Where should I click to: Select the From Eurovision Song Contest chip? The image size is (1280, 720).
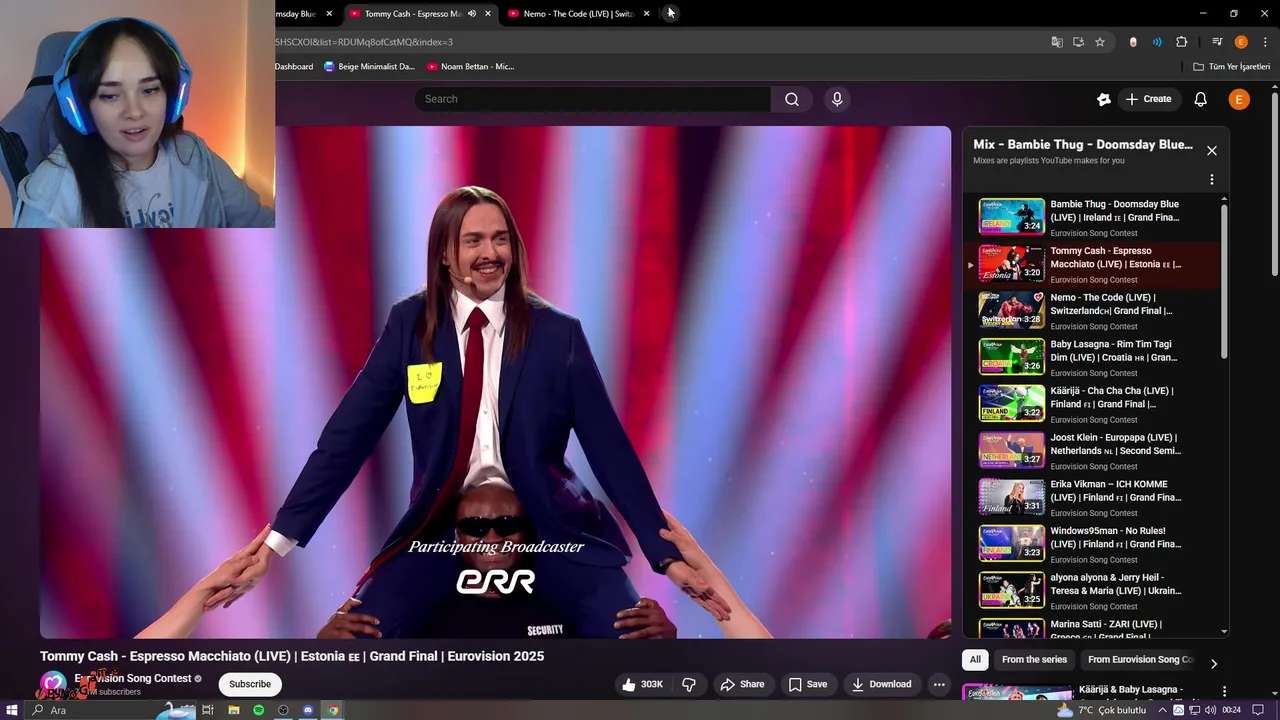(x=1140, y=660)
